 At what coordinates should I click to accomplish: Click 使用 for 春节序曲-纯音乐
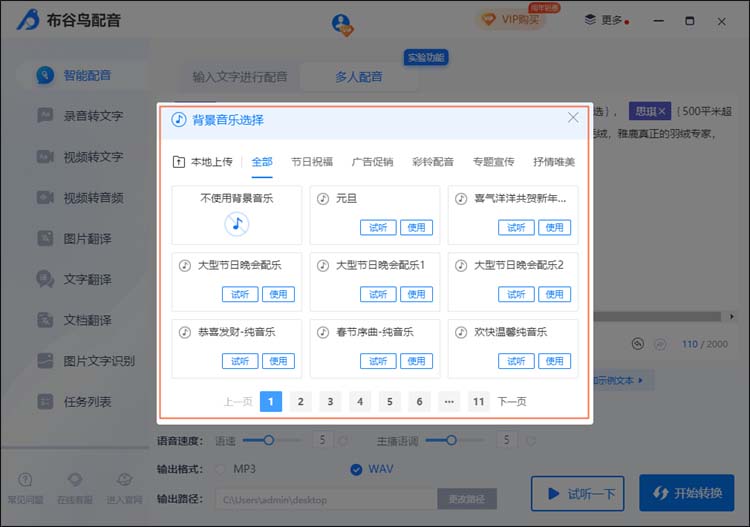click(416, 360)
